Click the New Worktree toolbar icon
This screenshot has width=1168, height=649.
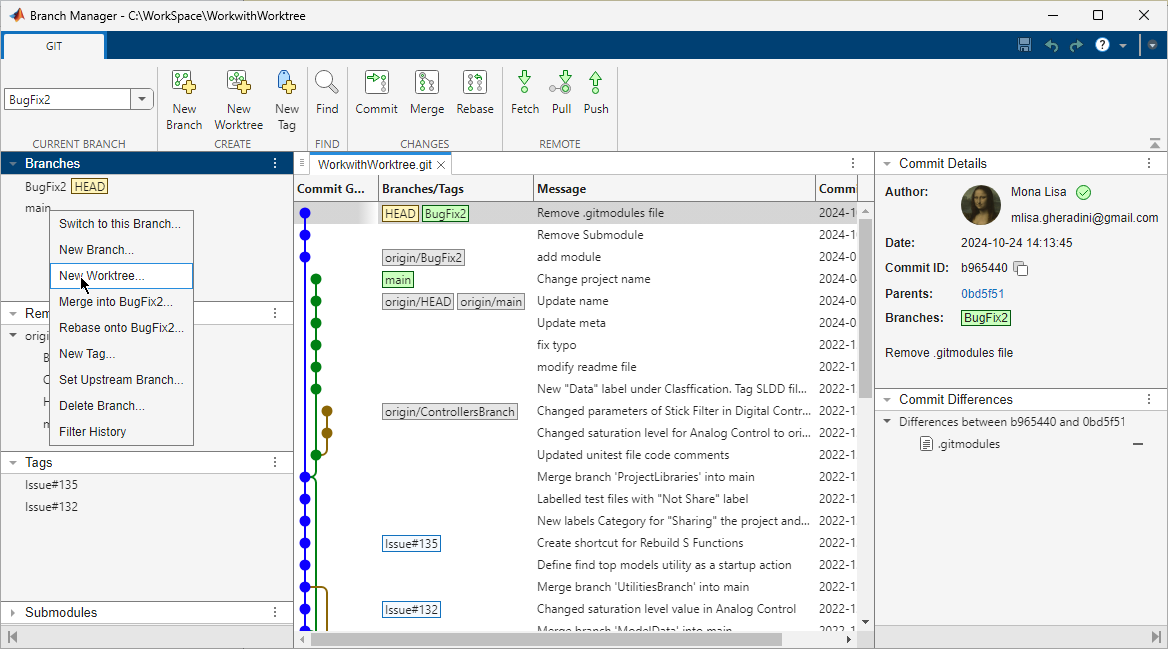coord(238,99)
